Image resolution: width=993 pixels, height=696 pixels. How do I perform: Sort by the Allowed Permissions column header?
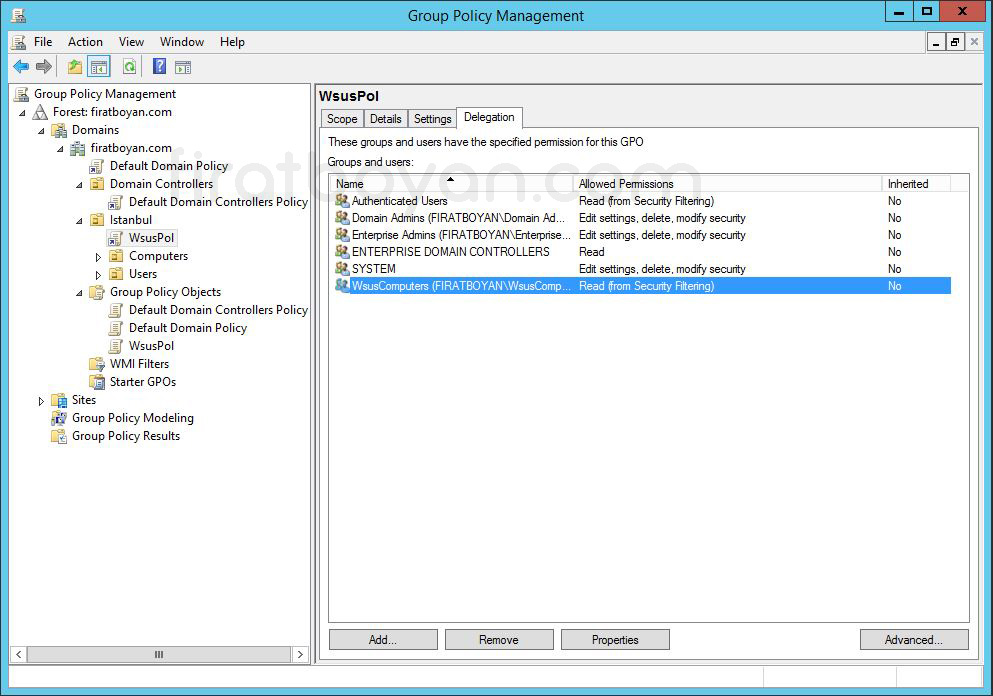pos(728,184)
